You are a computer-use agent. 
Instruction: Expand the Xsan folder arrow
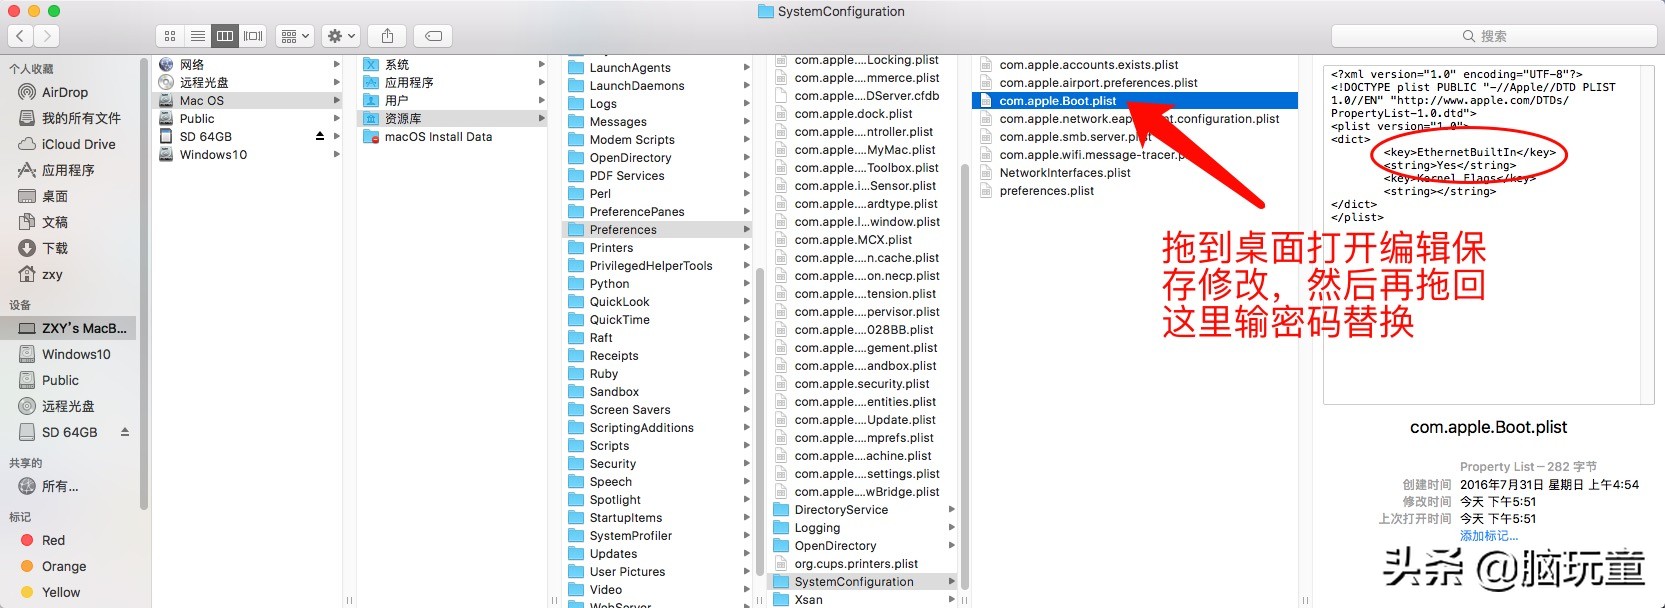(952, 600)
